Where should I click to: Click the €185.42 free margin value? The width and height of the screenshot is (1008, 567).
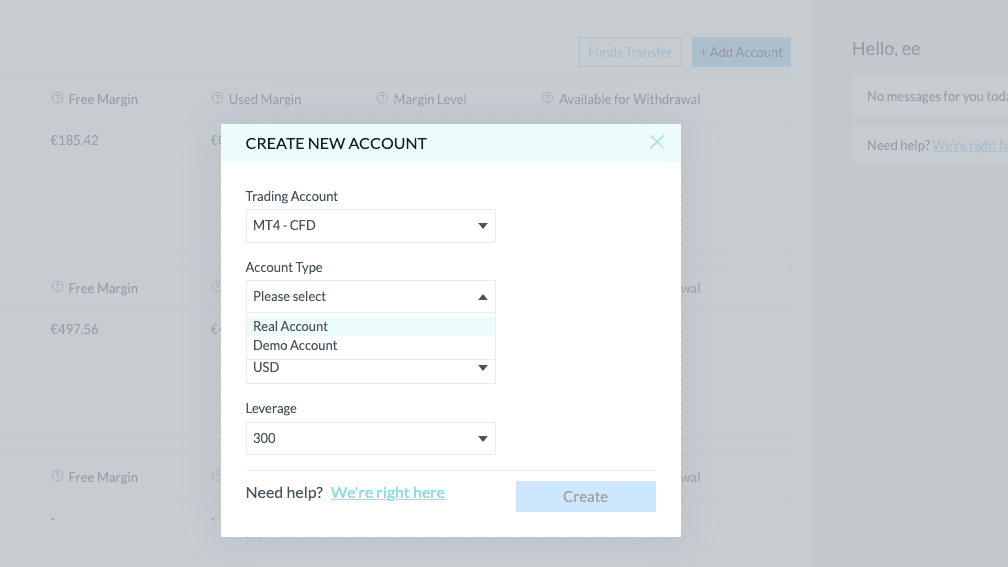[75, 141]
